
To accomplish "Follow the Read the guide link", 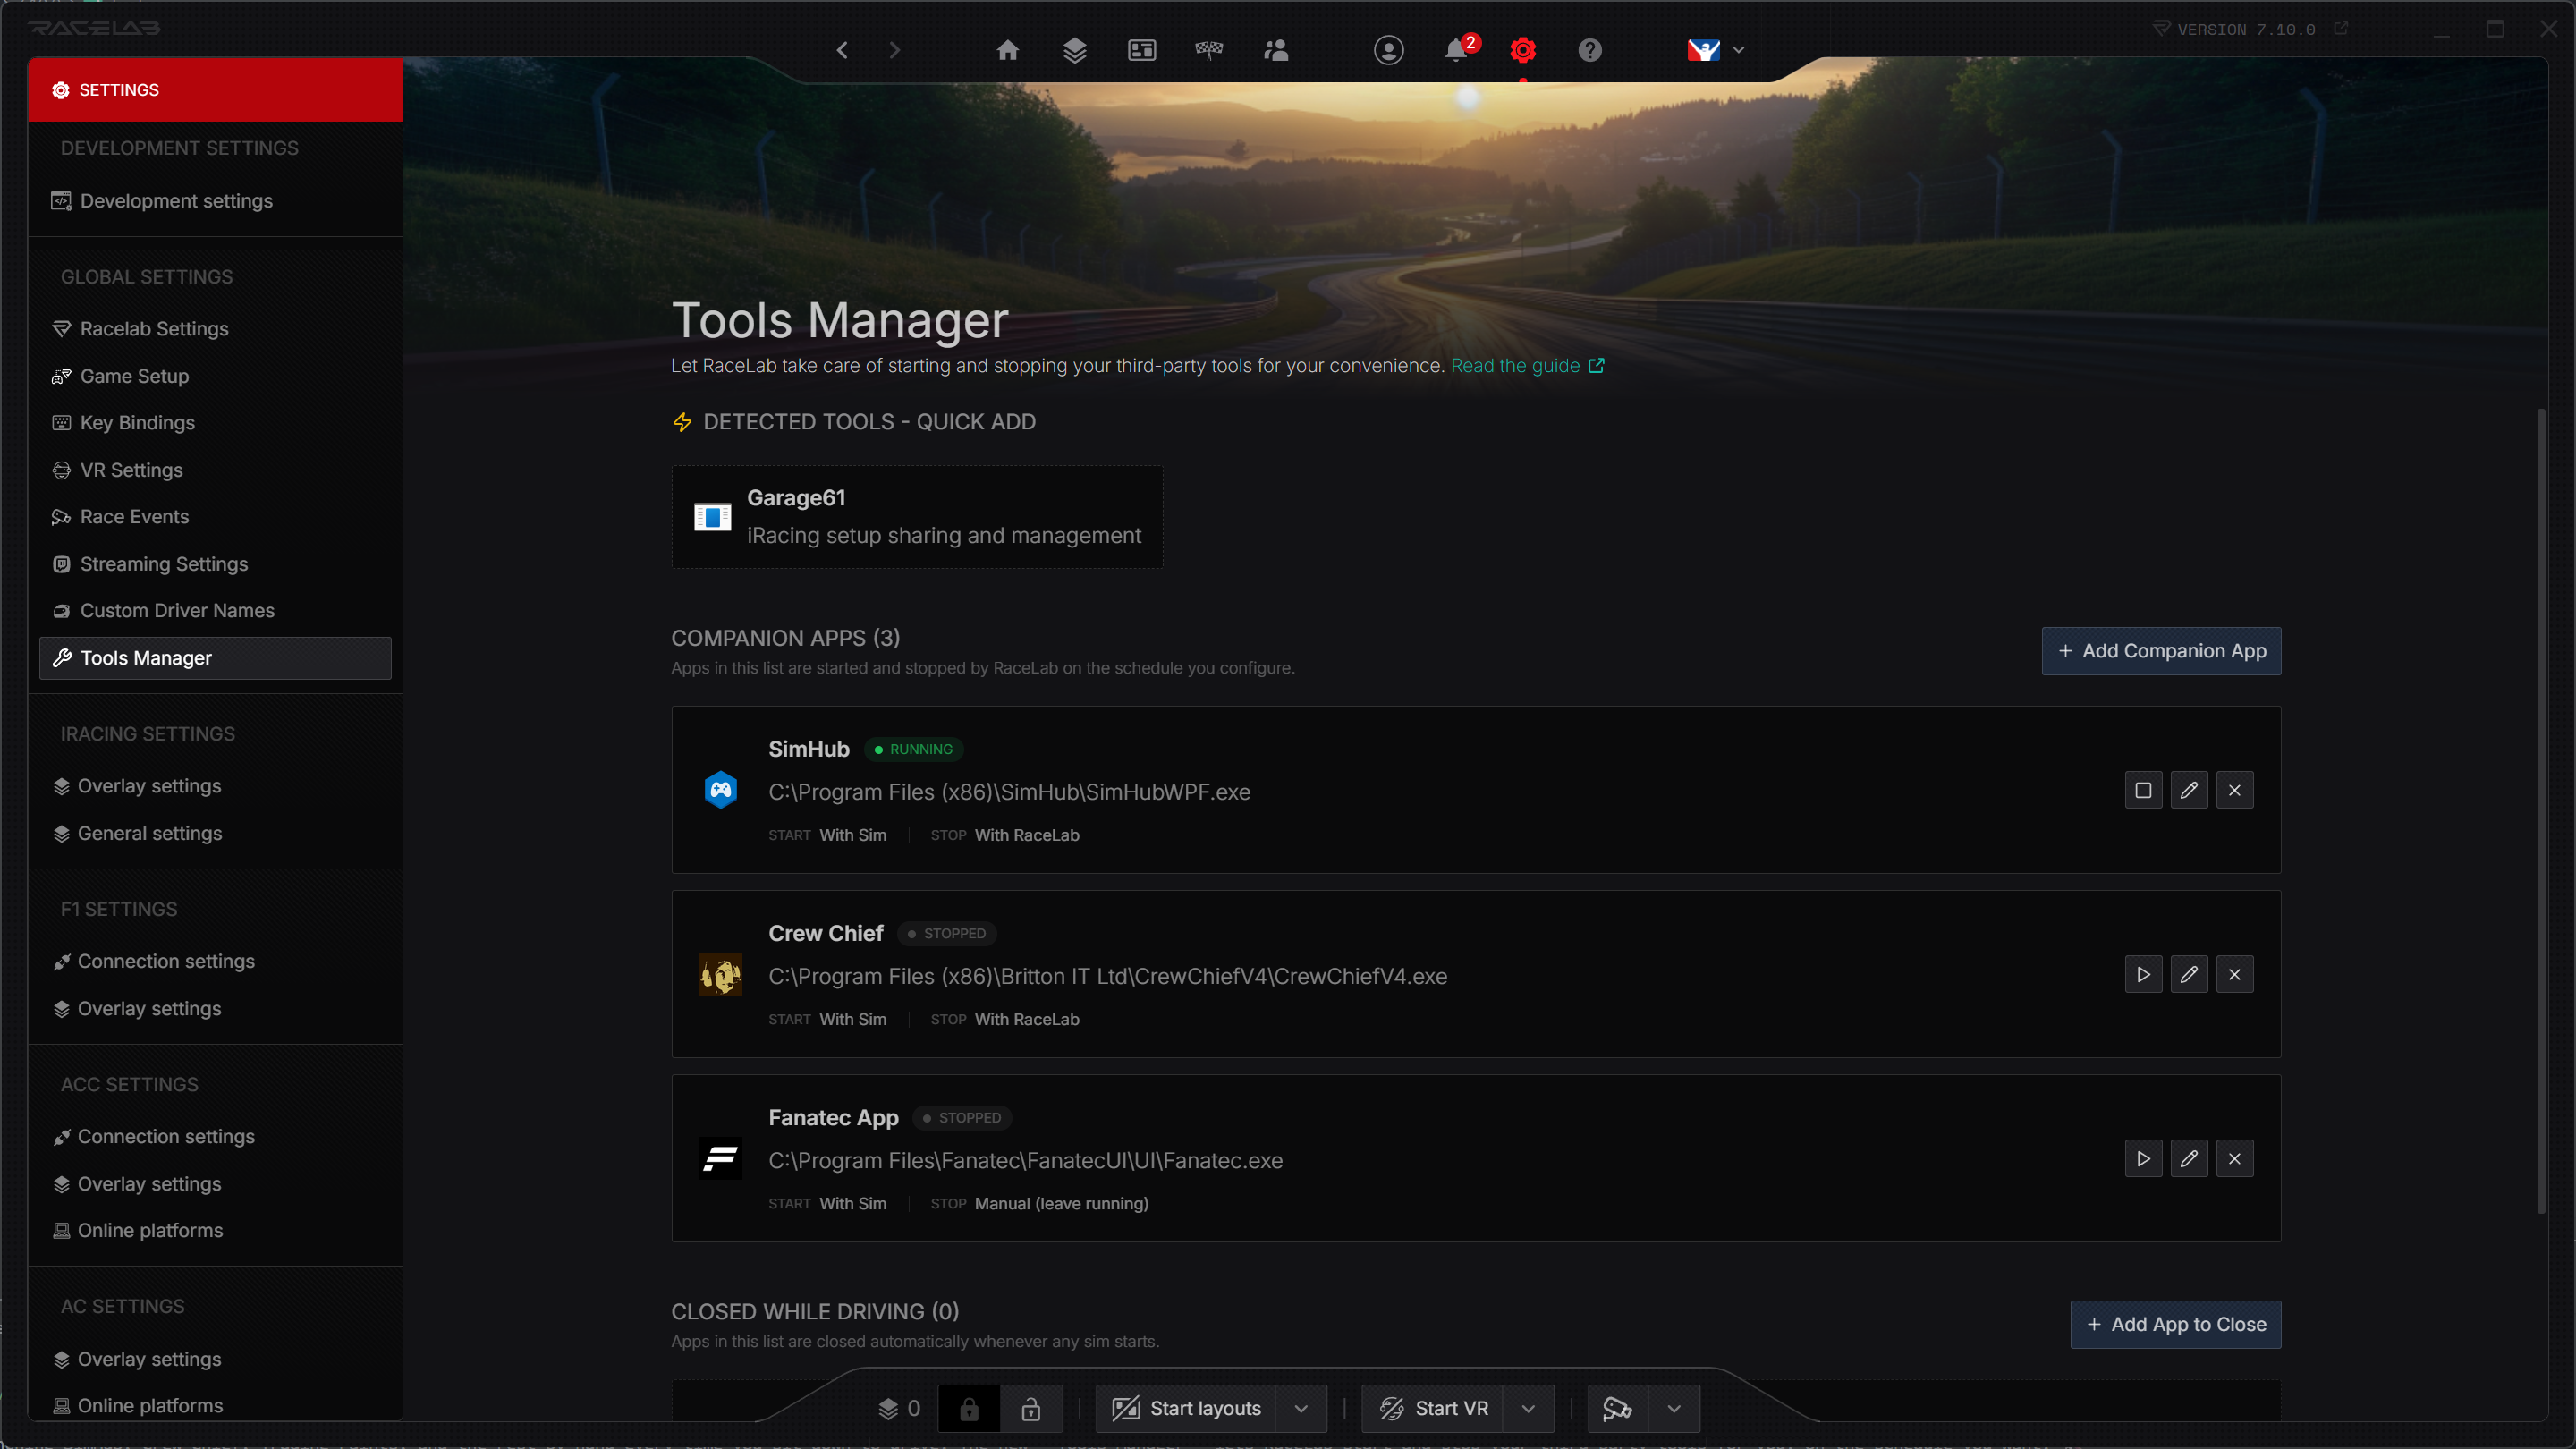I will pyautogui.click(x=1527, y=366).
